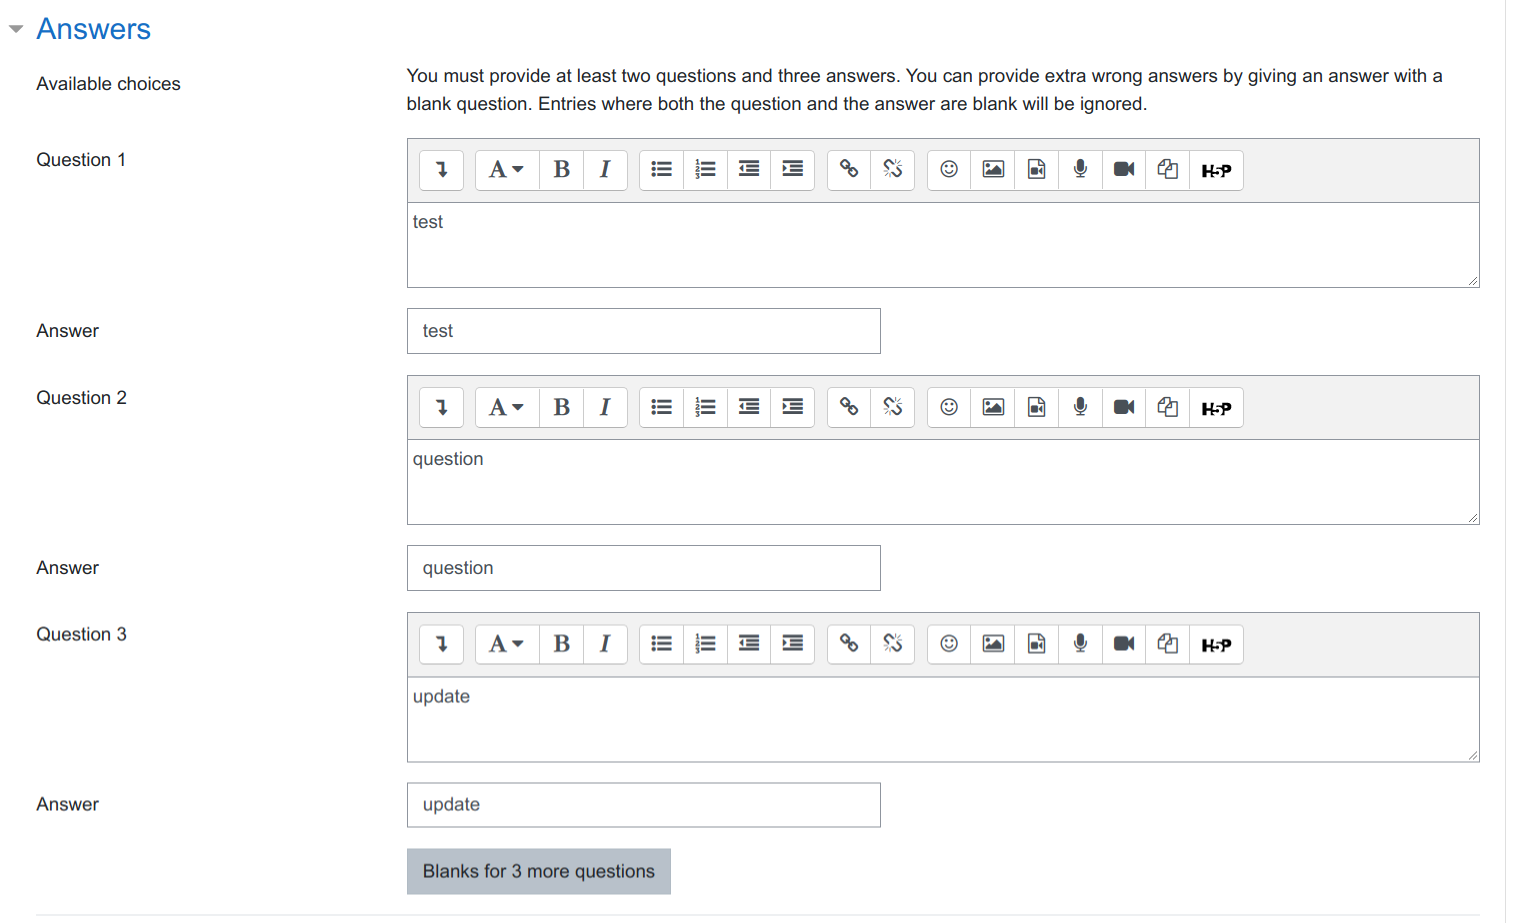The image size is (1522, 923).
Task: Click the Blanks for 3 more questions button
Action: pos(538,871)
